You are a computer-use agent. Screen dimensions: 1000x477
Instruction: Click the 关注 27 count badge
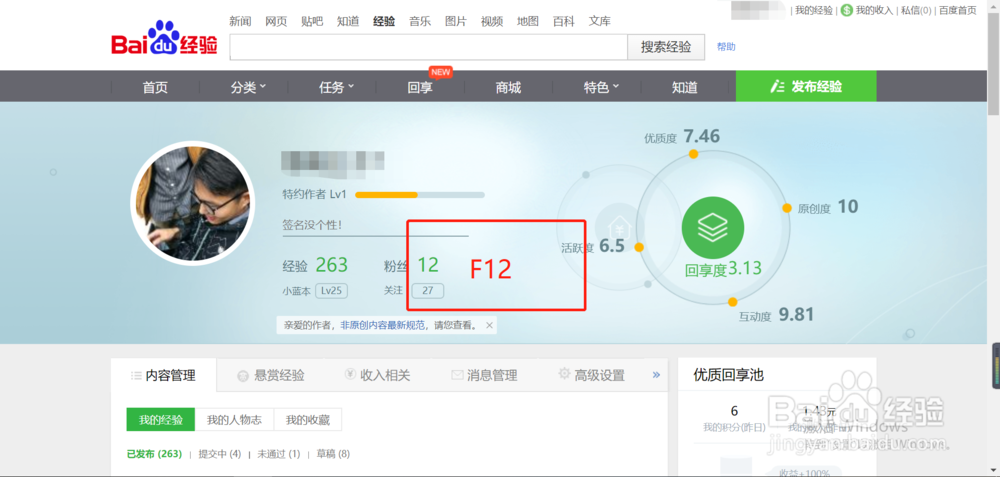428,291
